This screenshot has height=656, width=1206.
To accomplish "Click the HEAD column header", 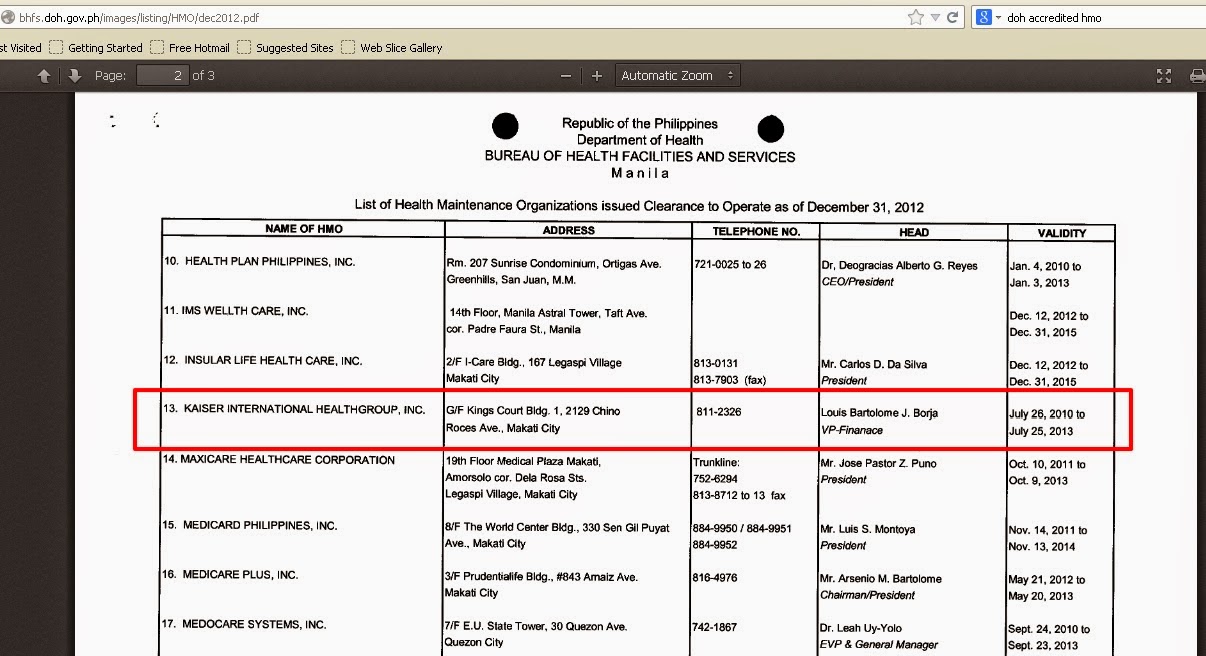I will (914, 232).
